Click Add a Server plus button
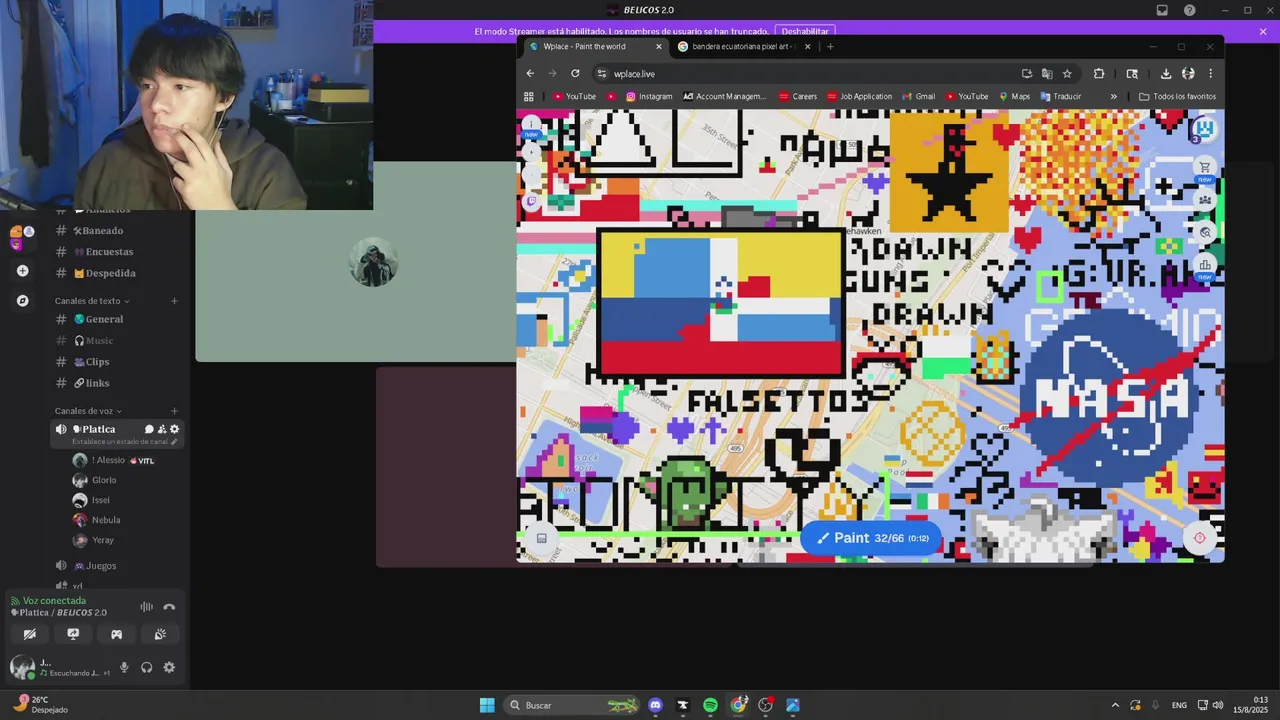 (22, 270)
